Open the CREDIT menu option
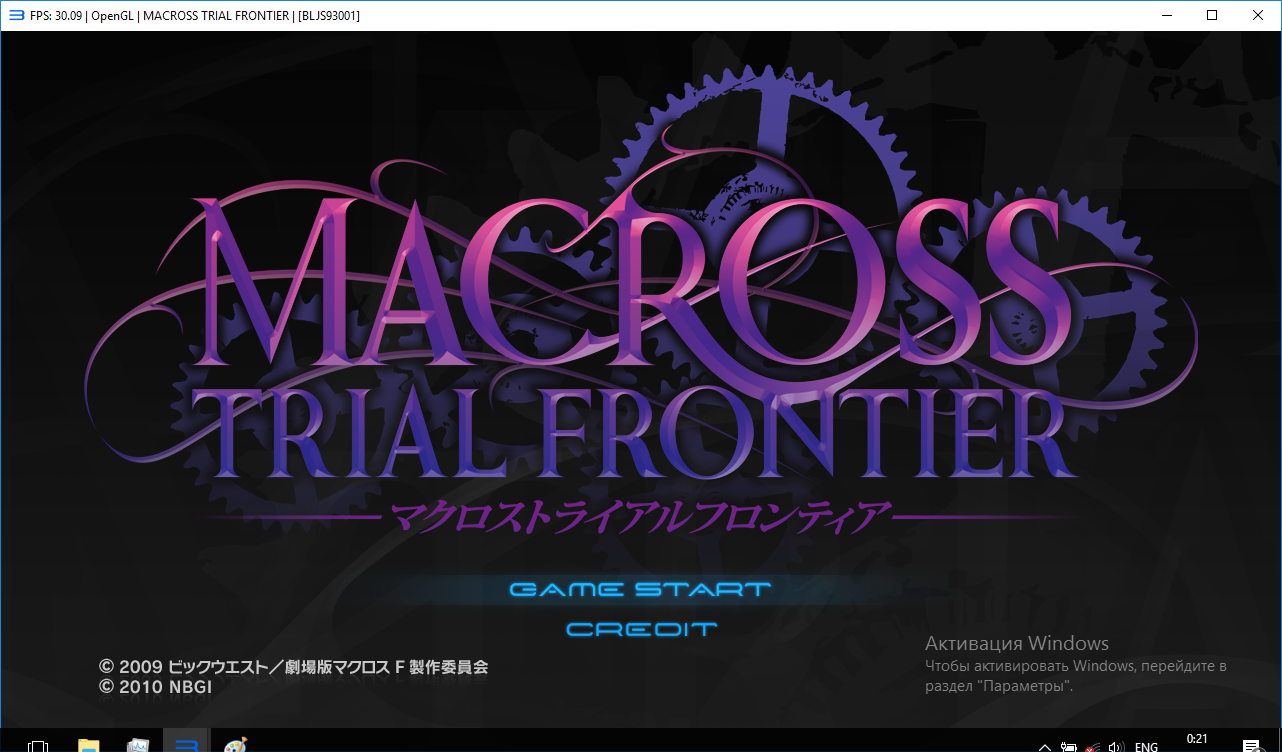Screen dimensions: 1282x752 (x=642, y=629)
